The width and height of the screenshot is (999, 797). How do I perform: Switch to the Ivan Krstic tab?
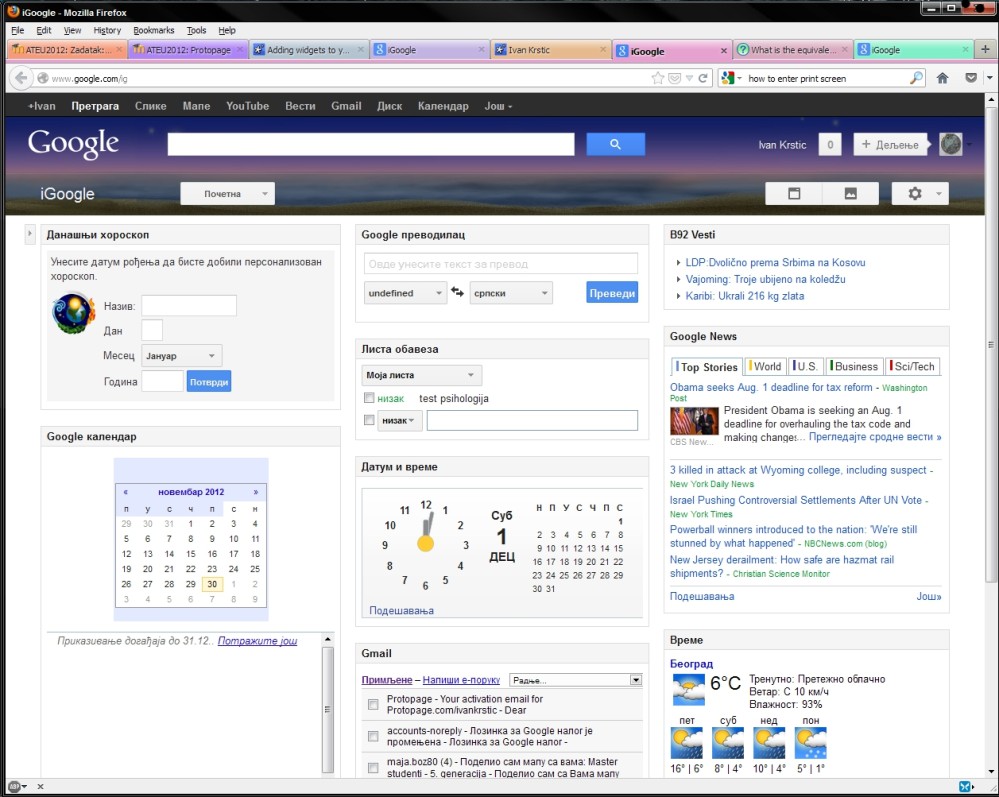[x=551, y=50]
